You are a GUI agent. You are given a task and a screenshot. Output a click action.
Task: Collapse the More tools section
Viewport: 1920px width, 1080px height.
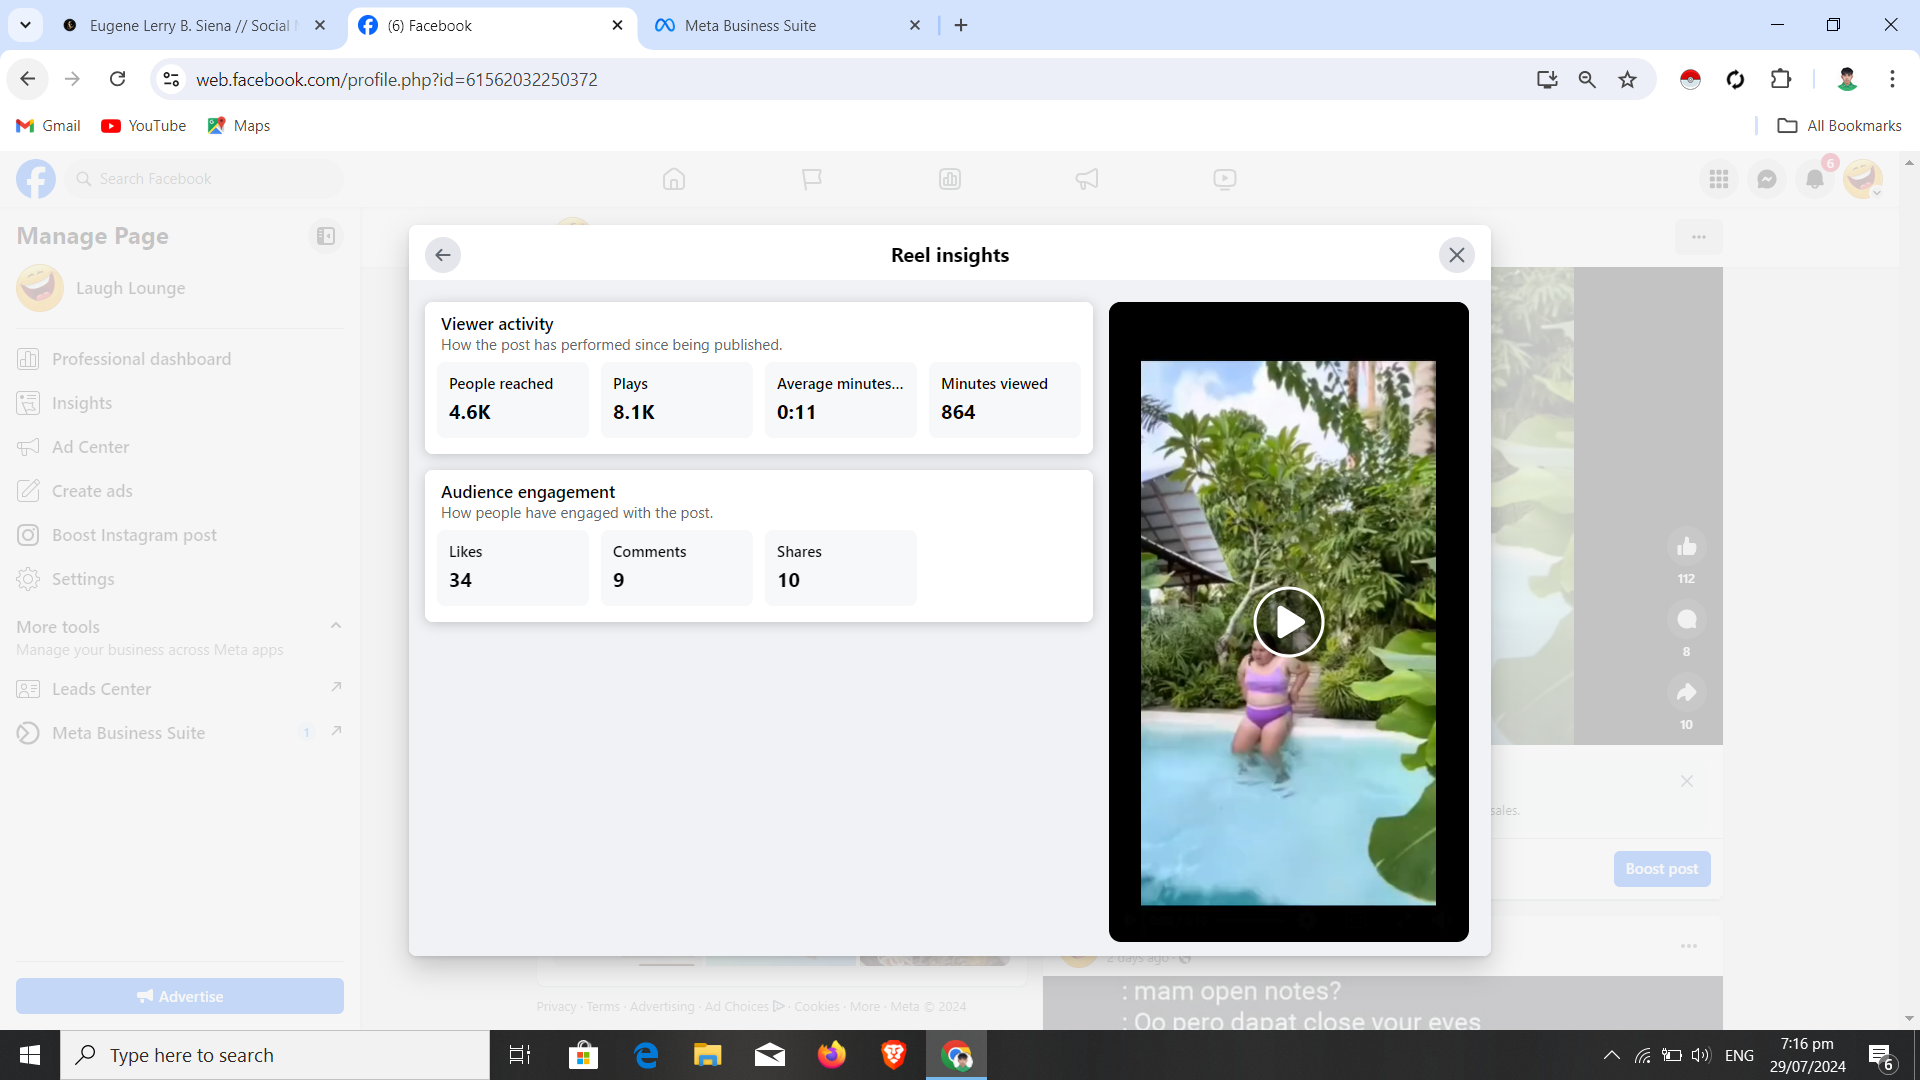[x=336, y=626]
